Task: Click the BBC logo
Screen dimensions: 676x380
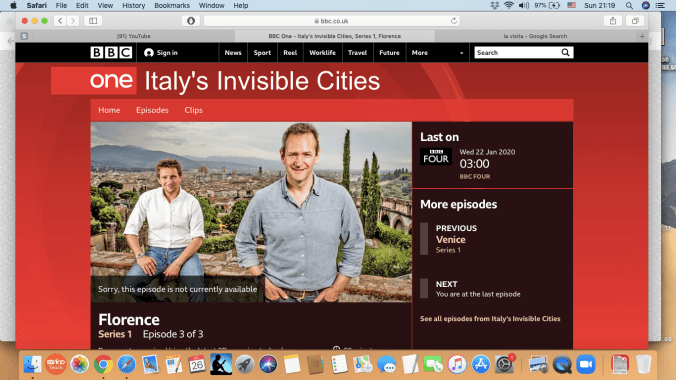Action: click(x=111, y=53)
